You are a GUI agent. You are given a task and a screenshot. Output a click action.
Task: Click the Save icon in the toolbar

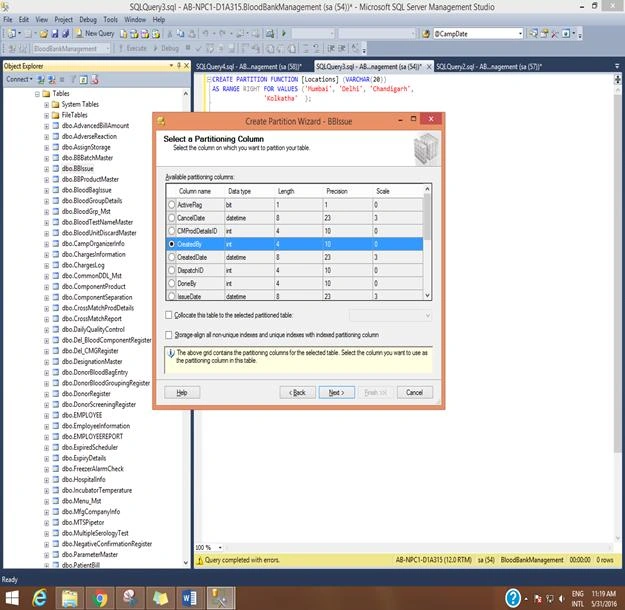pyautogui.click(x=55, y=34)
